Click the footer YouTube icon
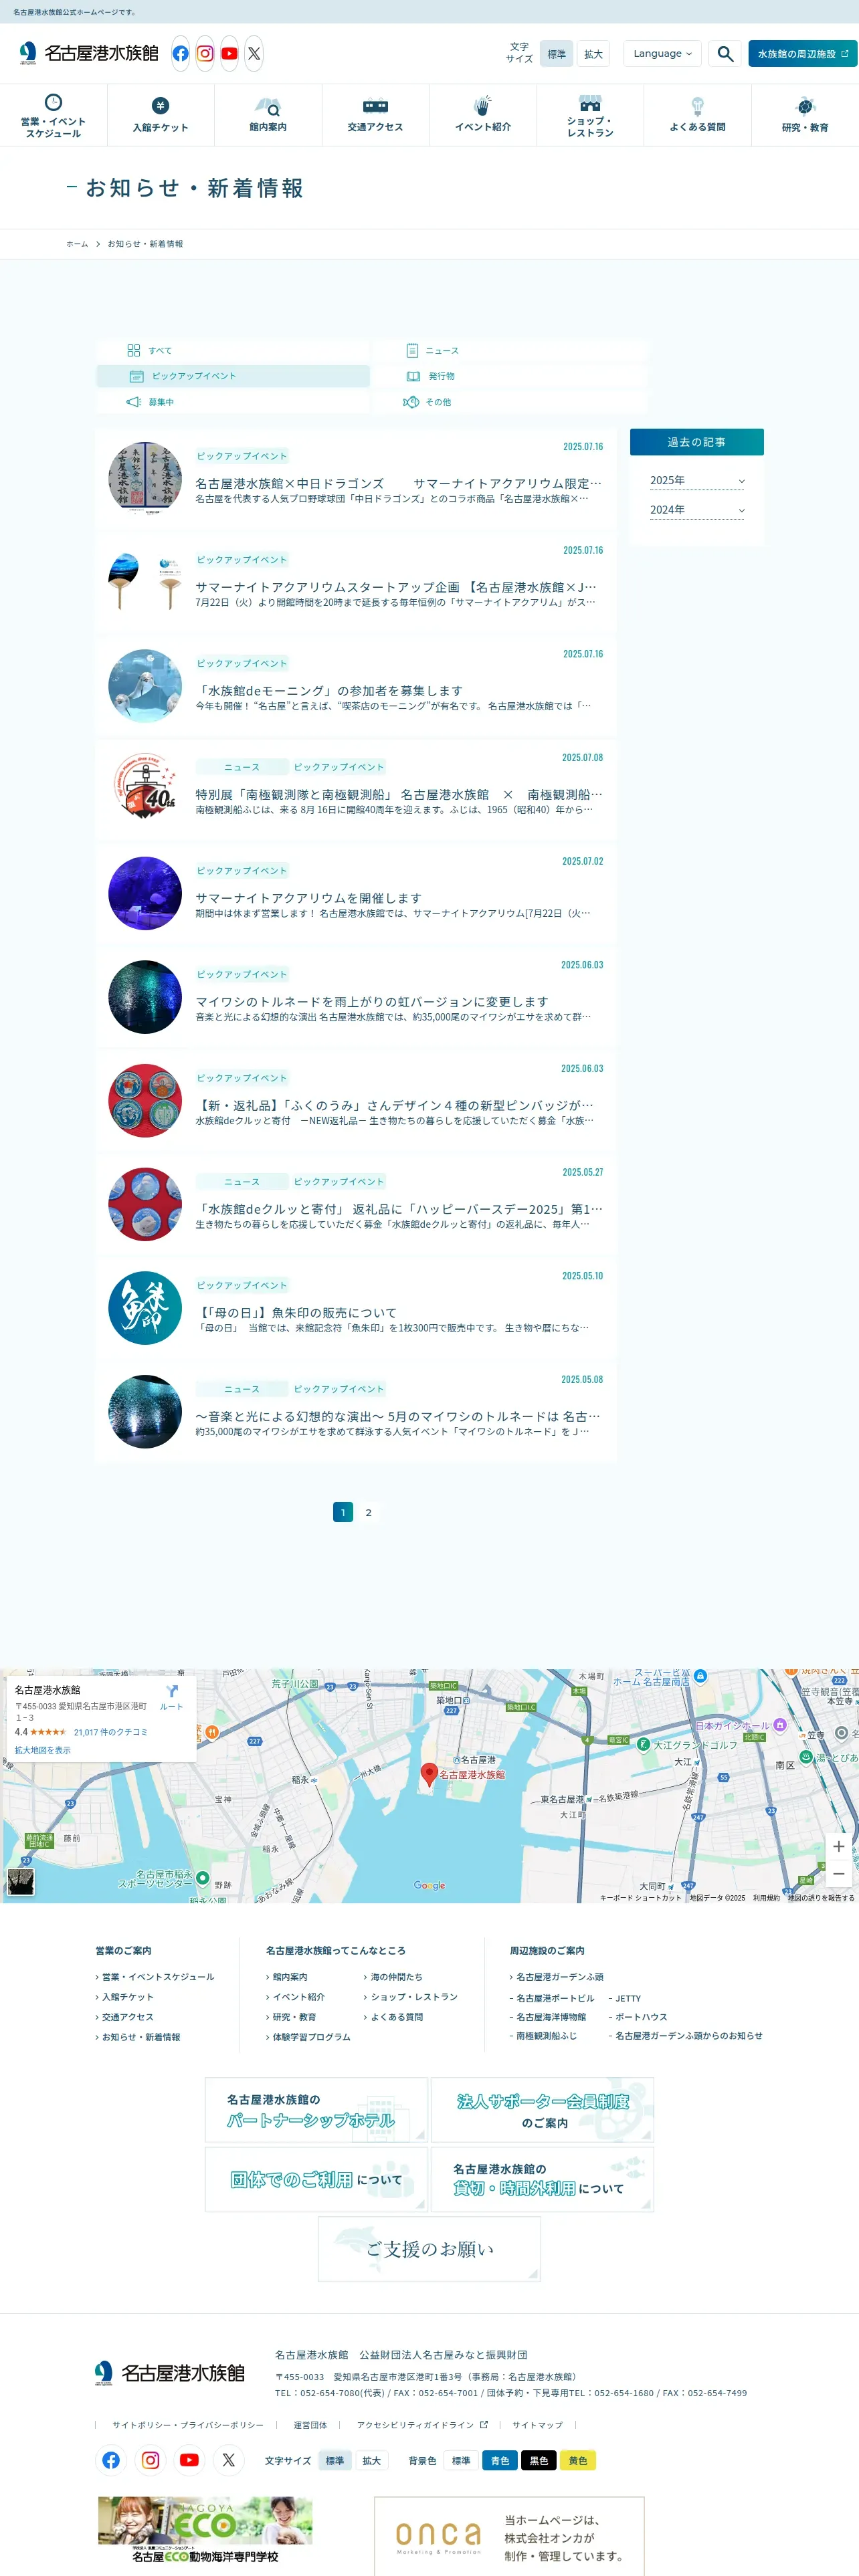The height and width of the screenshot is (2576, 859). click(x=189, y=2460)
